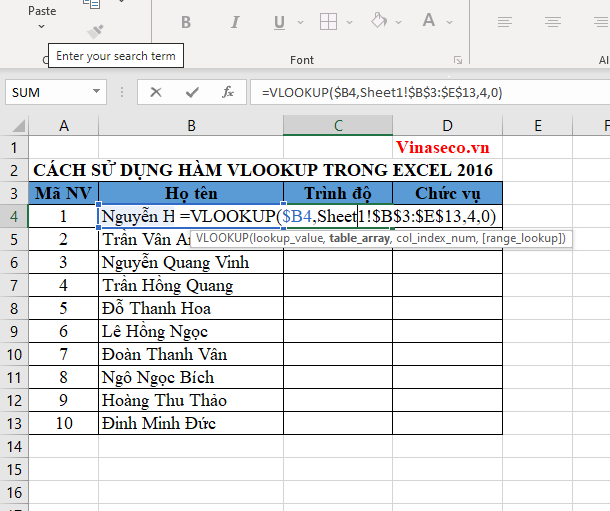Toggle bold formatting
This screenshot has height=511, width=610.
click(186, 21)
